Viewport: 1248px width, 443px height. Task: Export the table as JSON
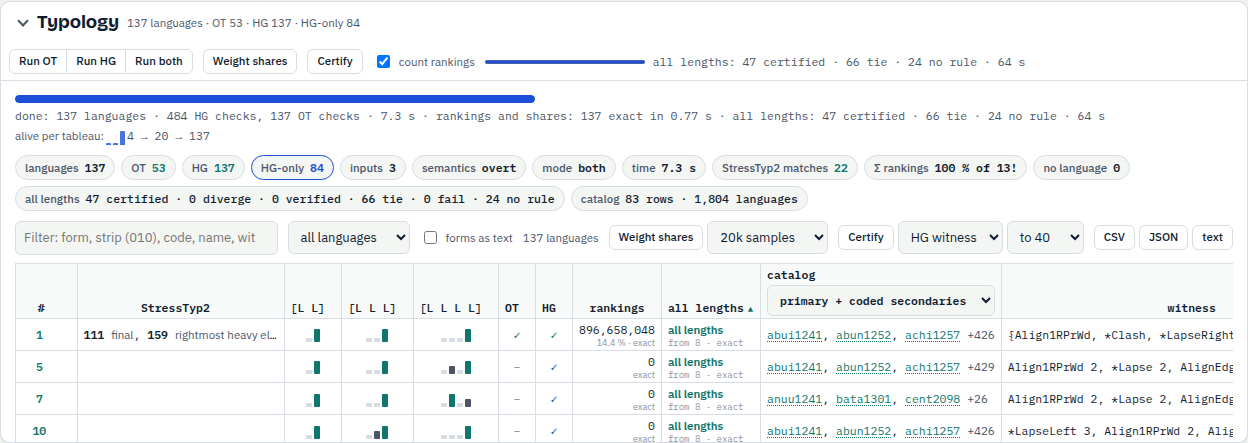click(x=1163, y=238)
